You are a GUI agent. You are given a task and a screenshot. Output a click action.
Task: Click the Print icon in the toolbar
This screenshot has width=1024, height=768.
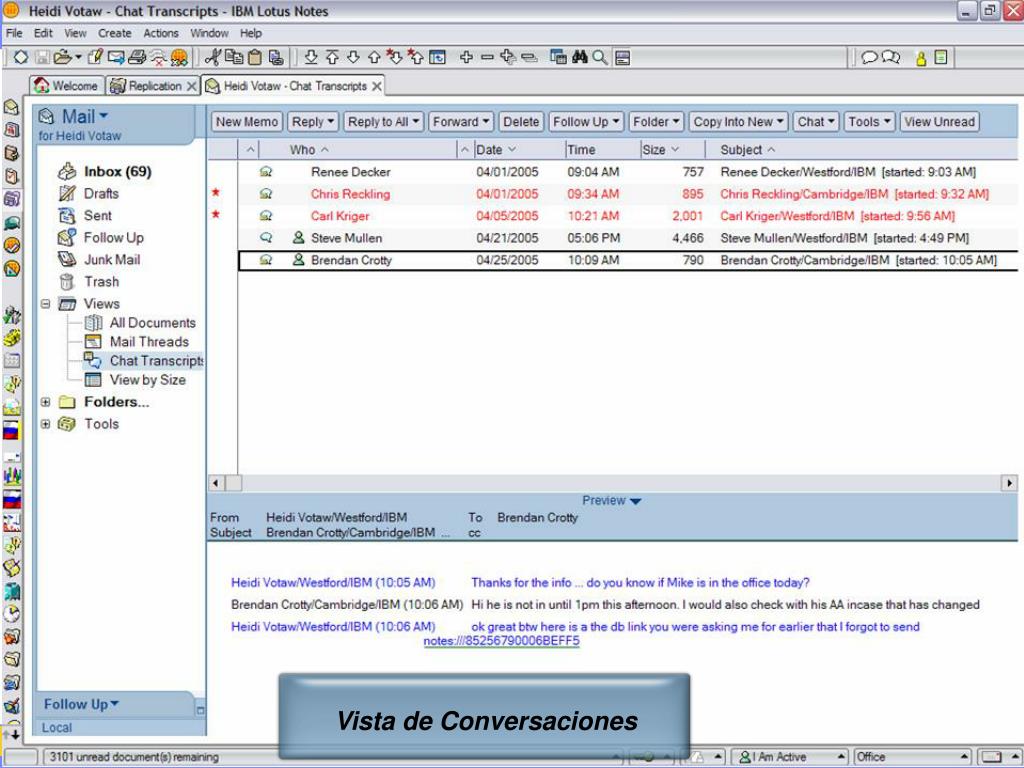coord(137,57)
